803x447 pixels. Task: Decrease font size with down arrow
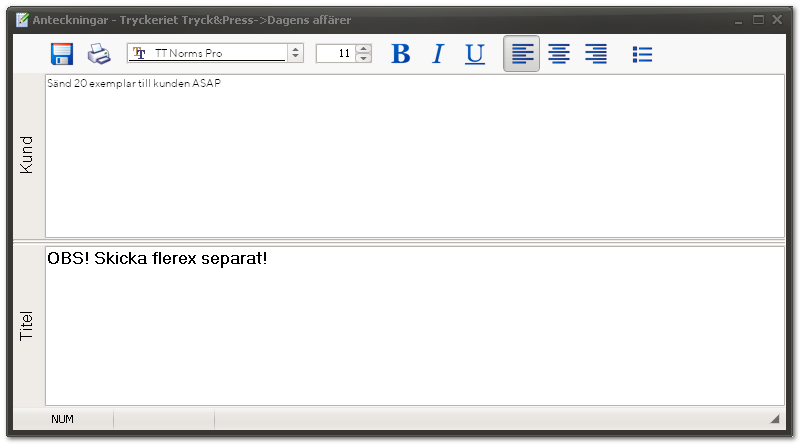point(364,58)
